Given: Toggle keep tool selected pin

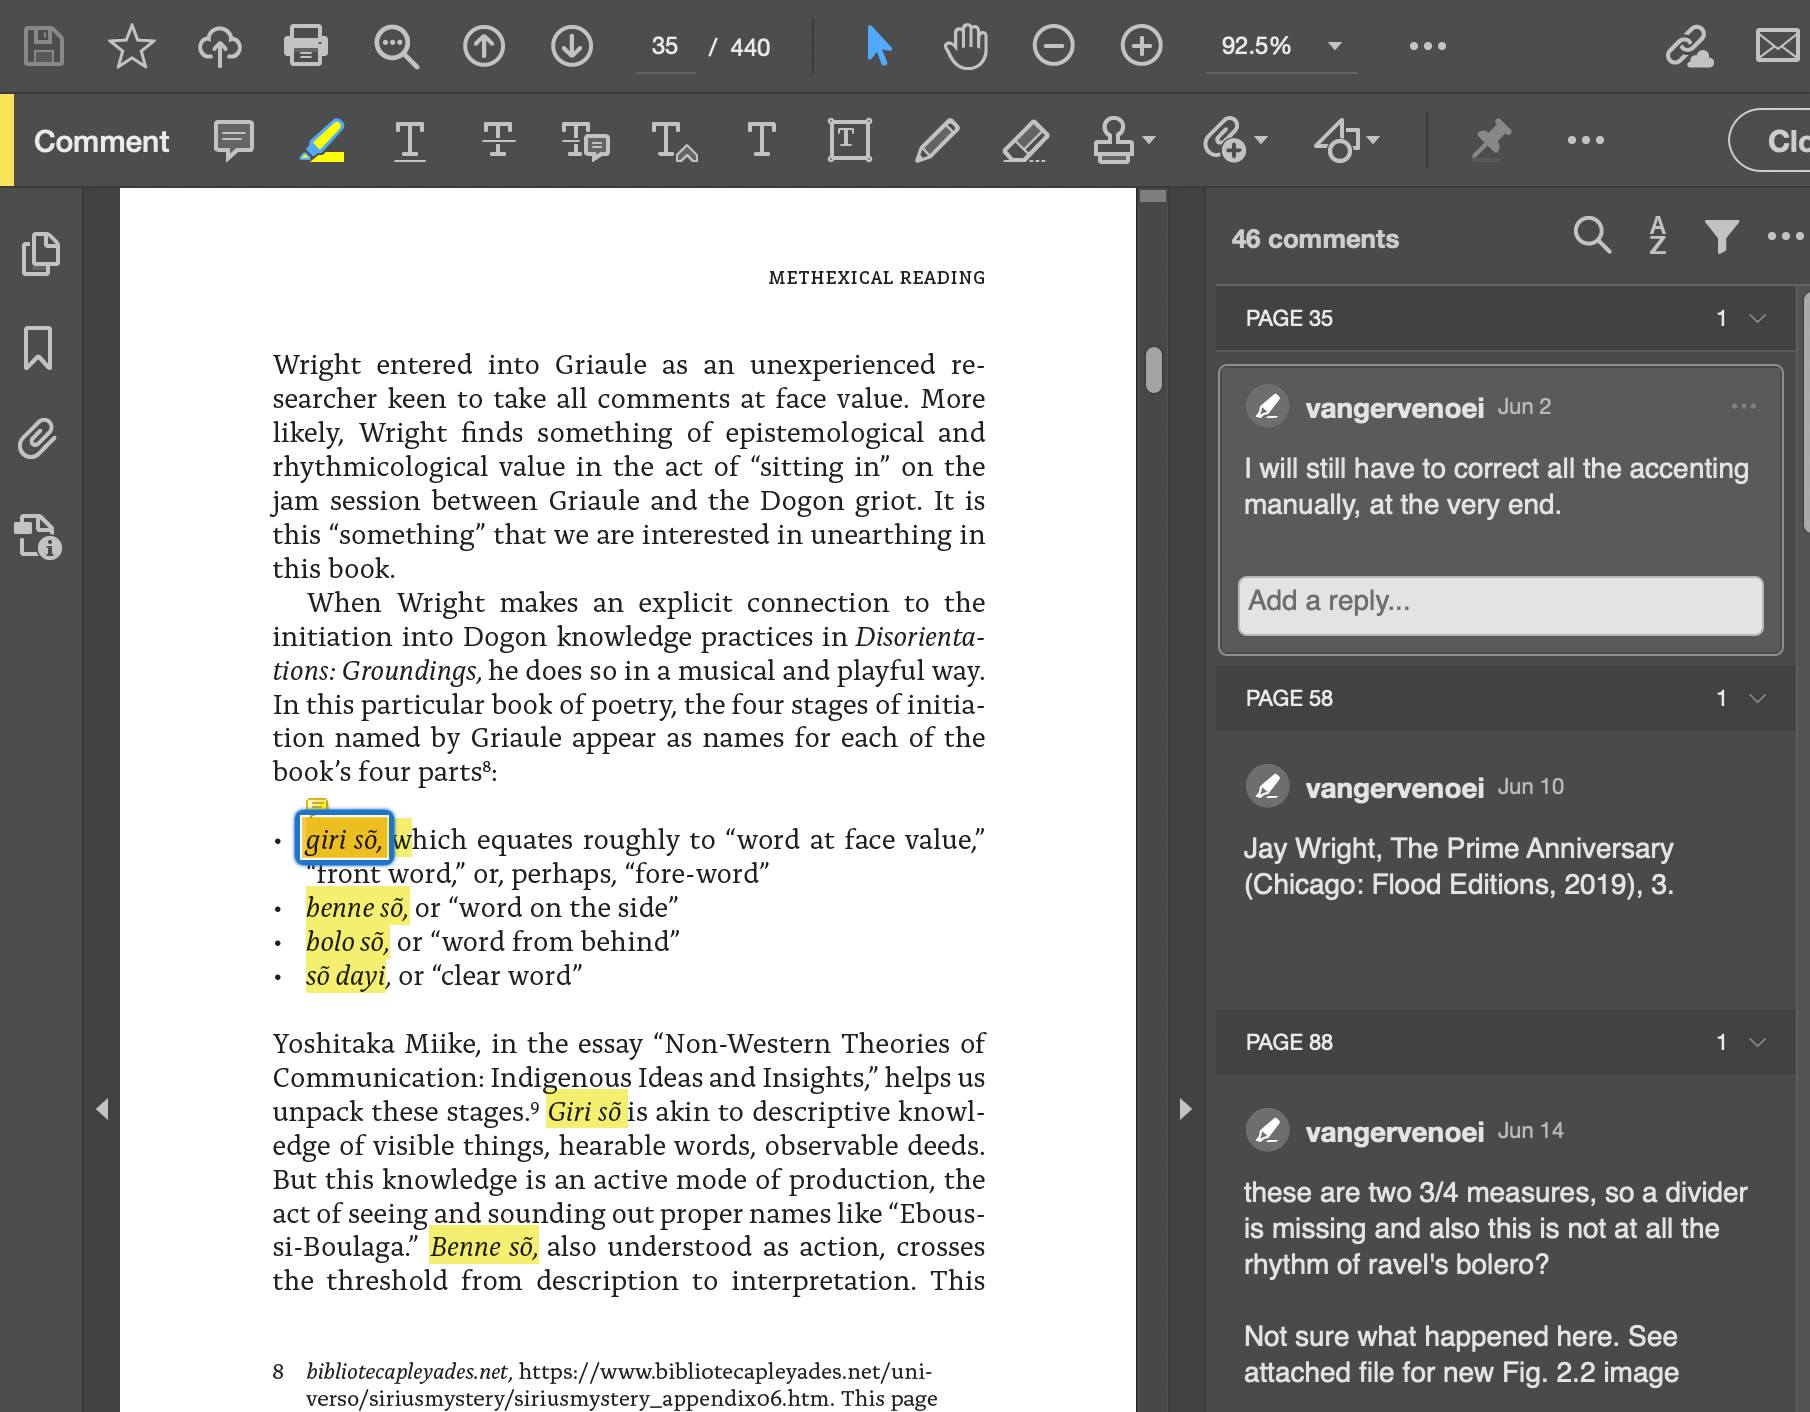Looking at the screenshot, I should 1490,141.
